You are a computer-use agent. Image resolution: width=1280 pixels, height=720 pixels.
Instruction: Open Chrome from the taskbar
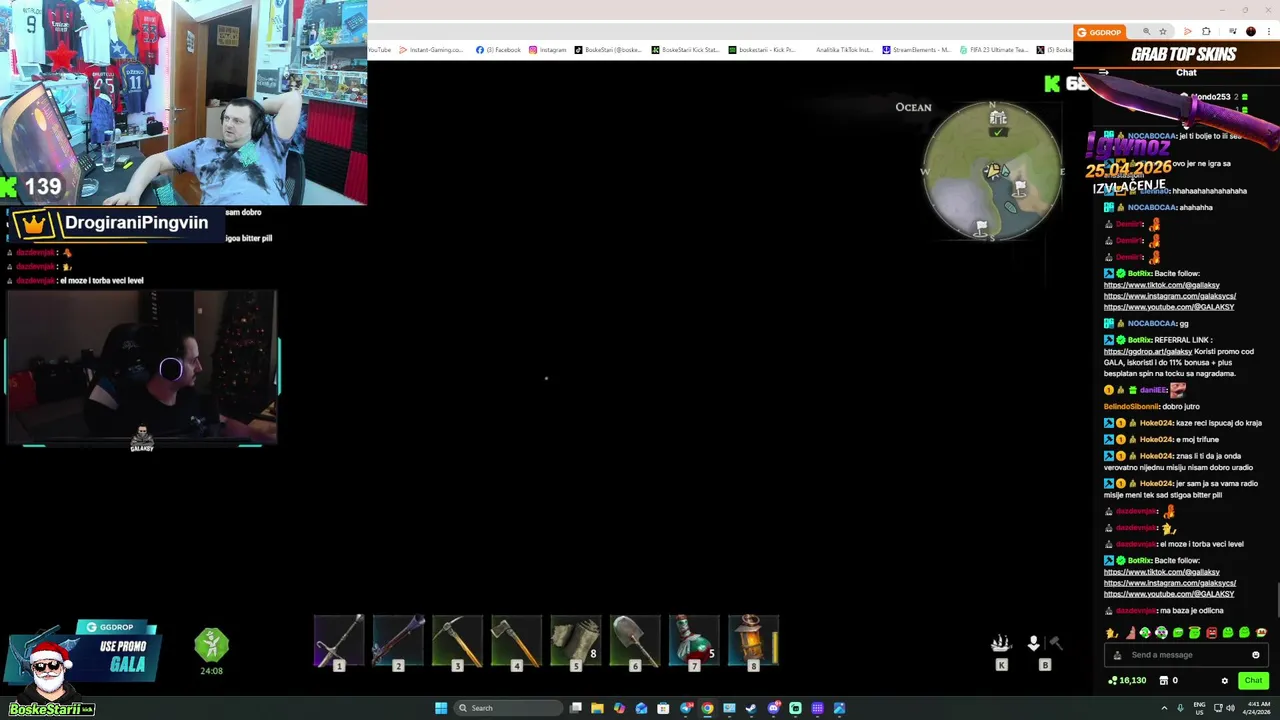pyautogui.click(x=707, y=708)
